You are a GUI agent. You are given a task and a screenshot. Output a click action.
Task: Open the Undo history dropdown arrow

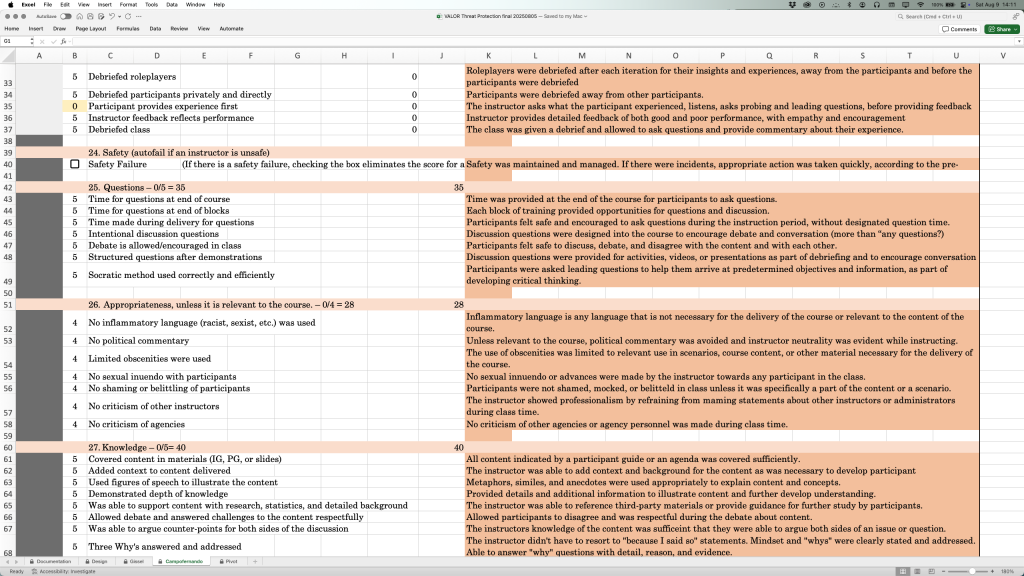119,16
